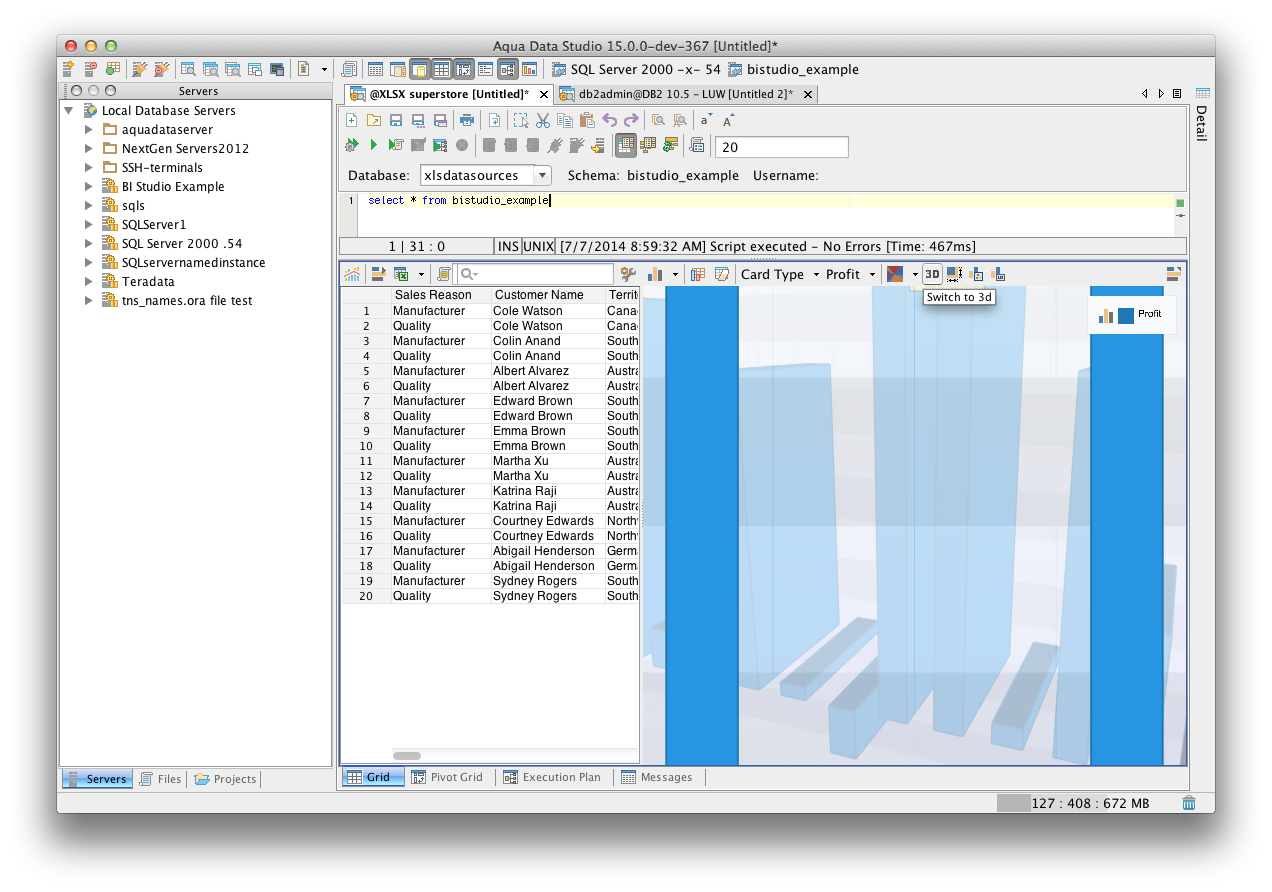Screen dimensions: 1272x892
Task: Toggle the highlighted grid layout button in the main toolbar
Action: 441,69
